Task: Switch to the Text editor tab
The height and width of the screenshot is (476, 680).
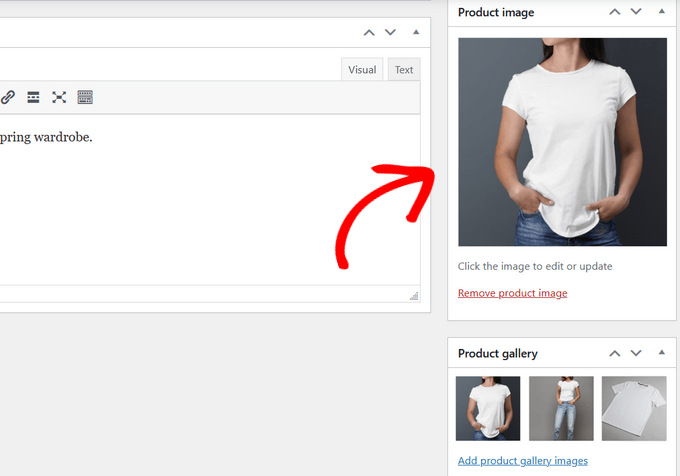Action: 404,70
